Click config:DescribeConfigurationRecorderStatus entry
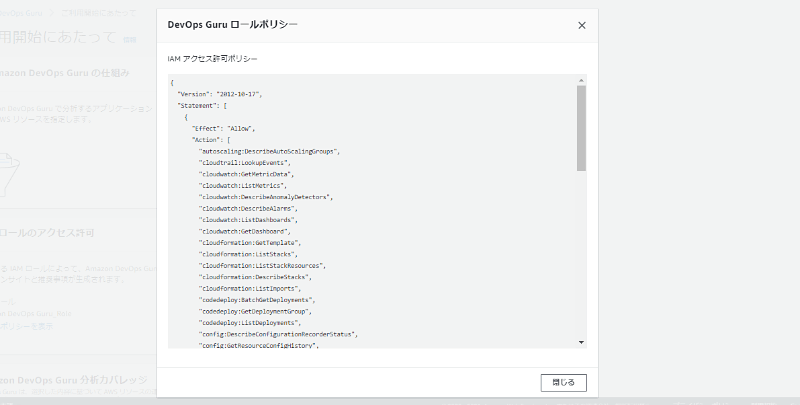 278,334
